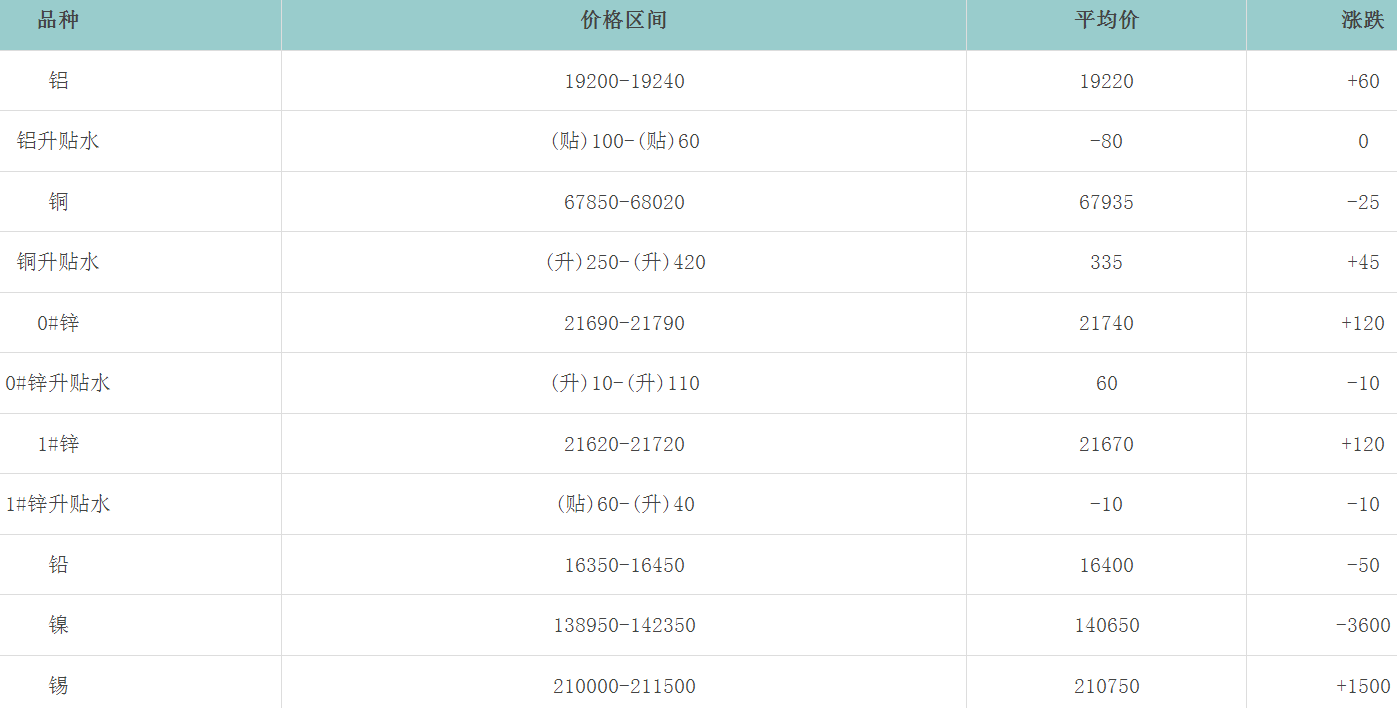Viewport: 1397px width, 708px height.
Task: Click the price range 138950-142350
Action: [624, 625]
